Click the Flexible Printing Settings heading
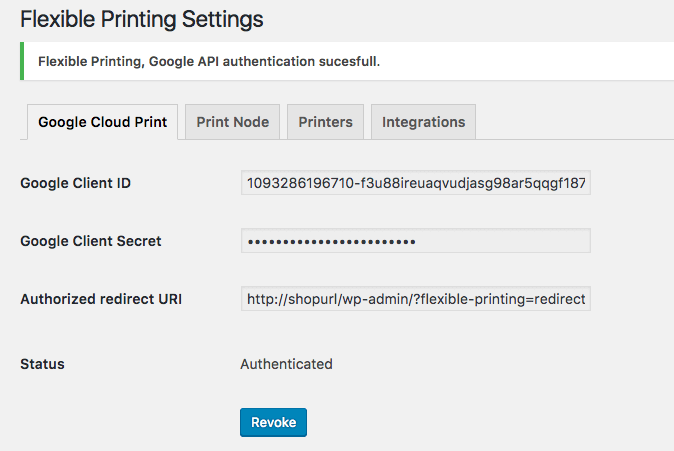The width and height of the screenshot is (674, 451). [142, 19]
